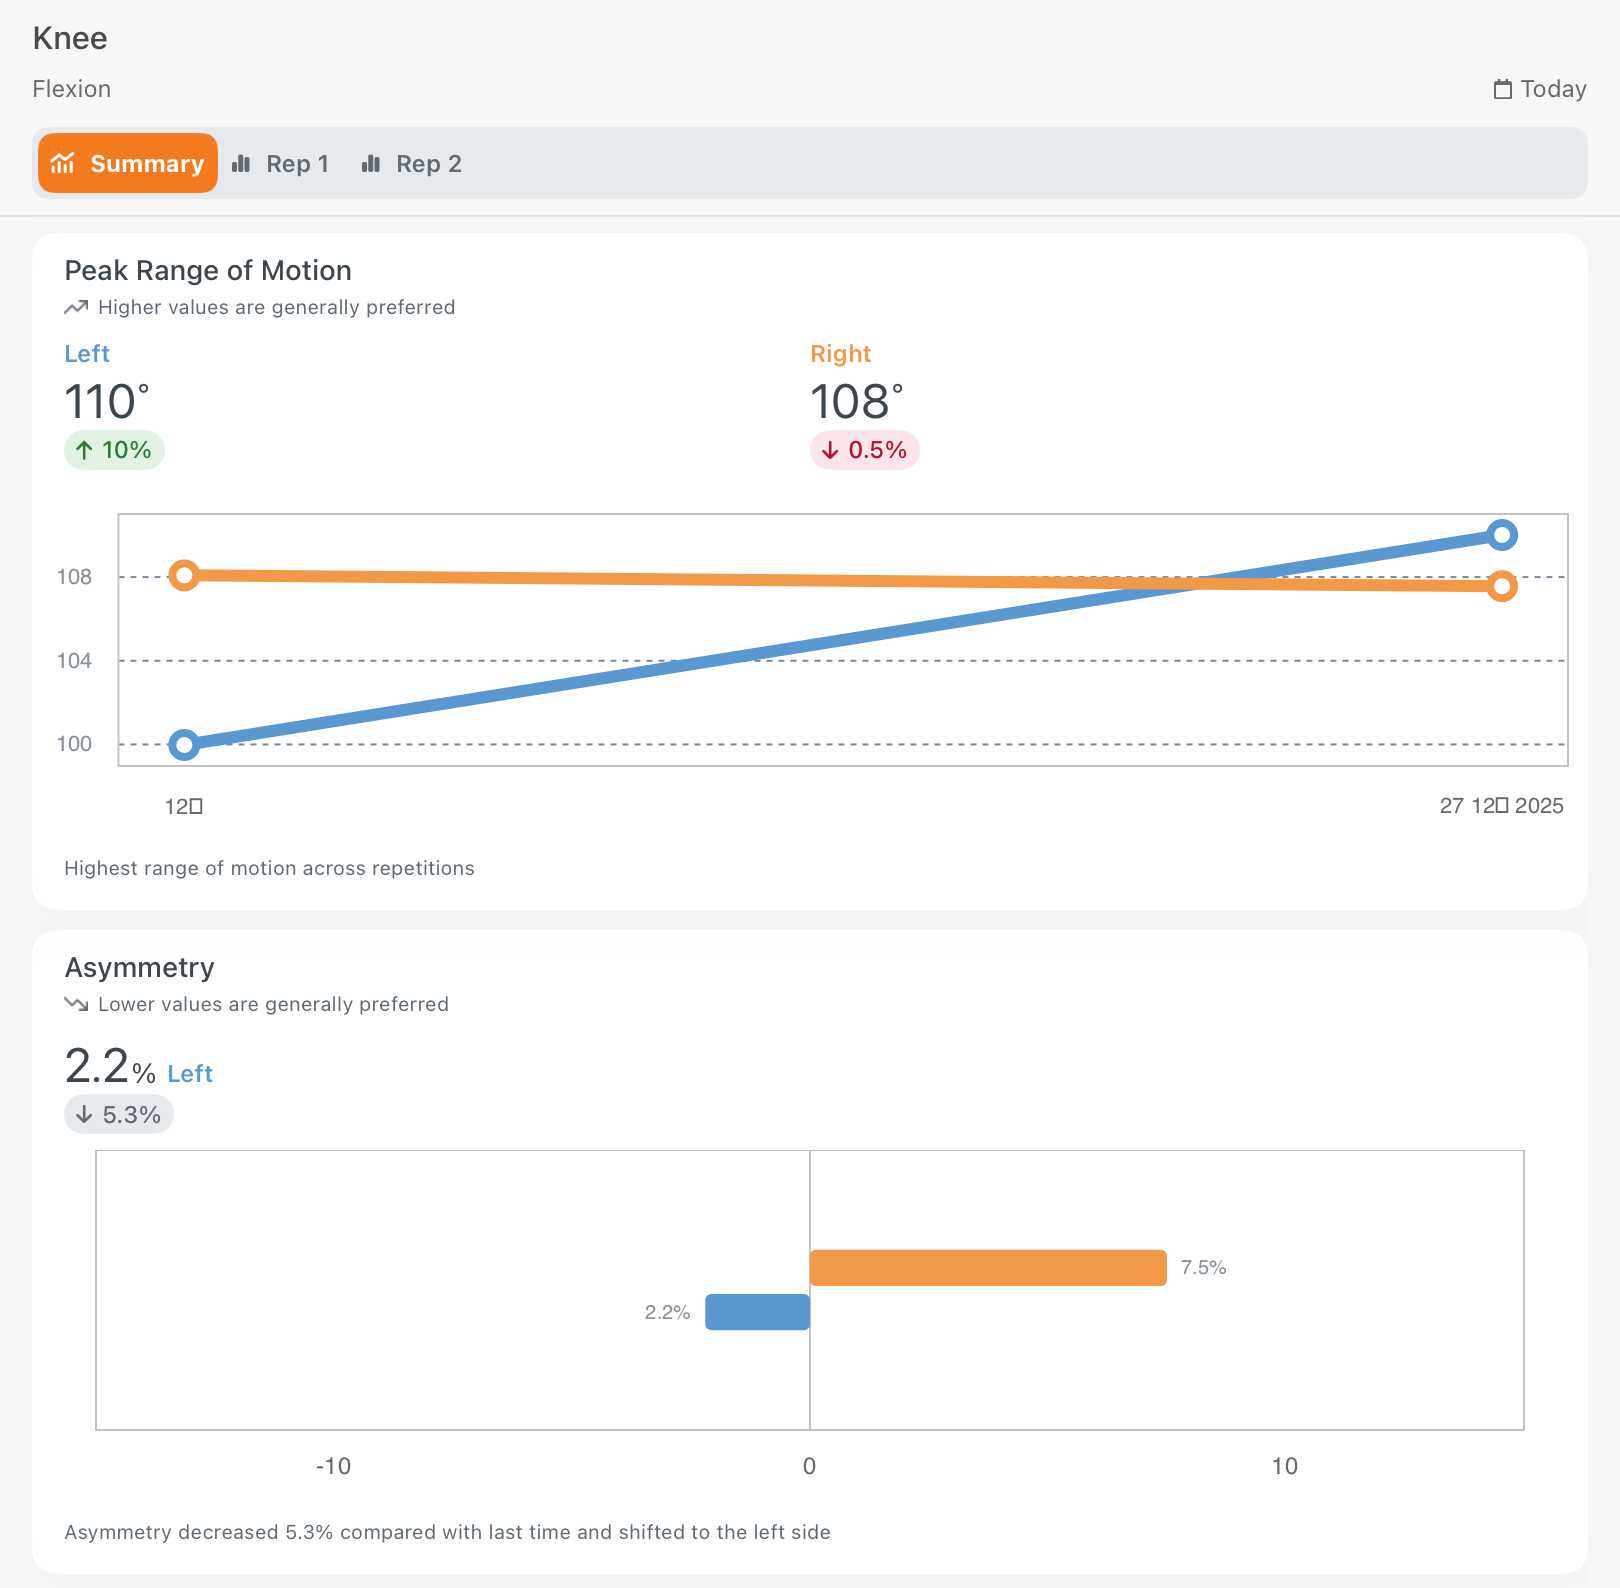Screen dimensions: 1620x1588
Task: Switch to the Rep 1 tab
Action: [x=281, y=164]
